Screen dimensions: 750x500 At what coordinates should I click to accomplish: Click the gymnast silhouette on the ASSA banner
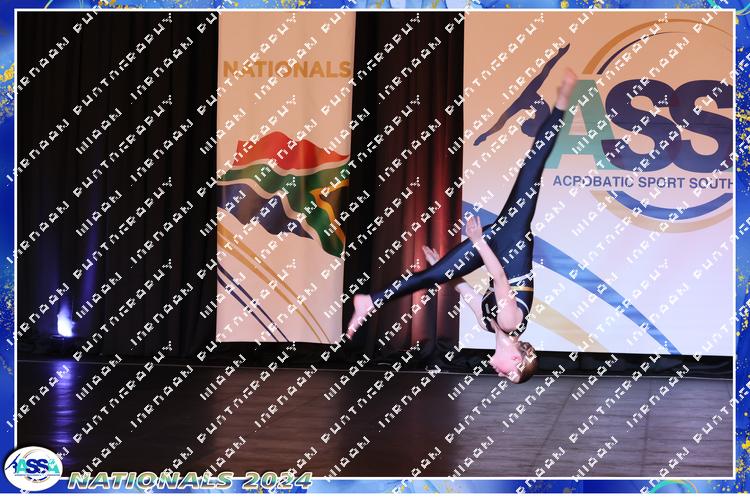[x=522, y=96]
